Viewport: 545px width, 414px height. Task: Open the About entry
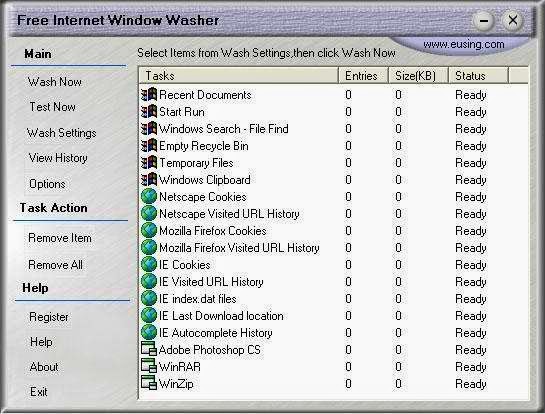(x=44, y=367)
